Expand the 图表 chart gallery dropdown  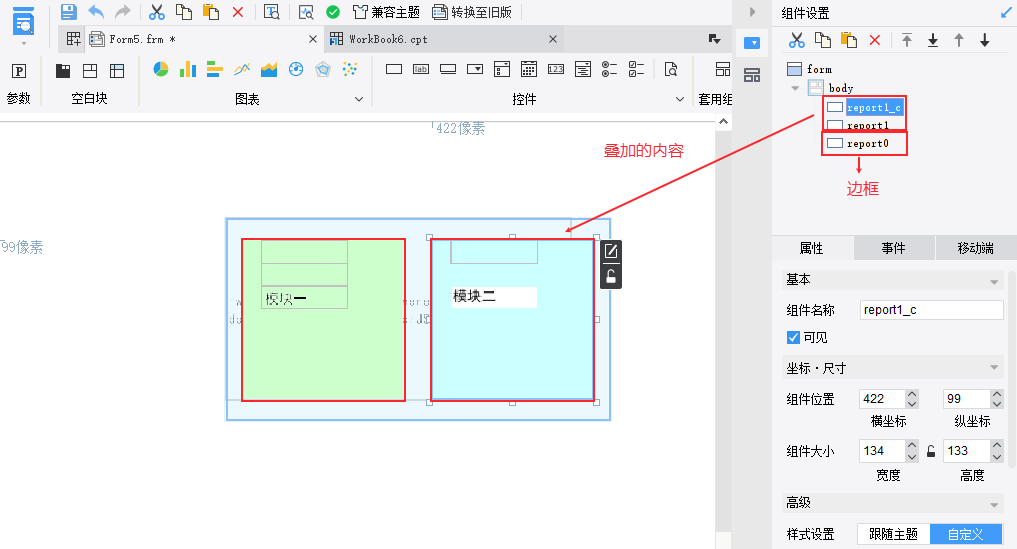(359, 99)
